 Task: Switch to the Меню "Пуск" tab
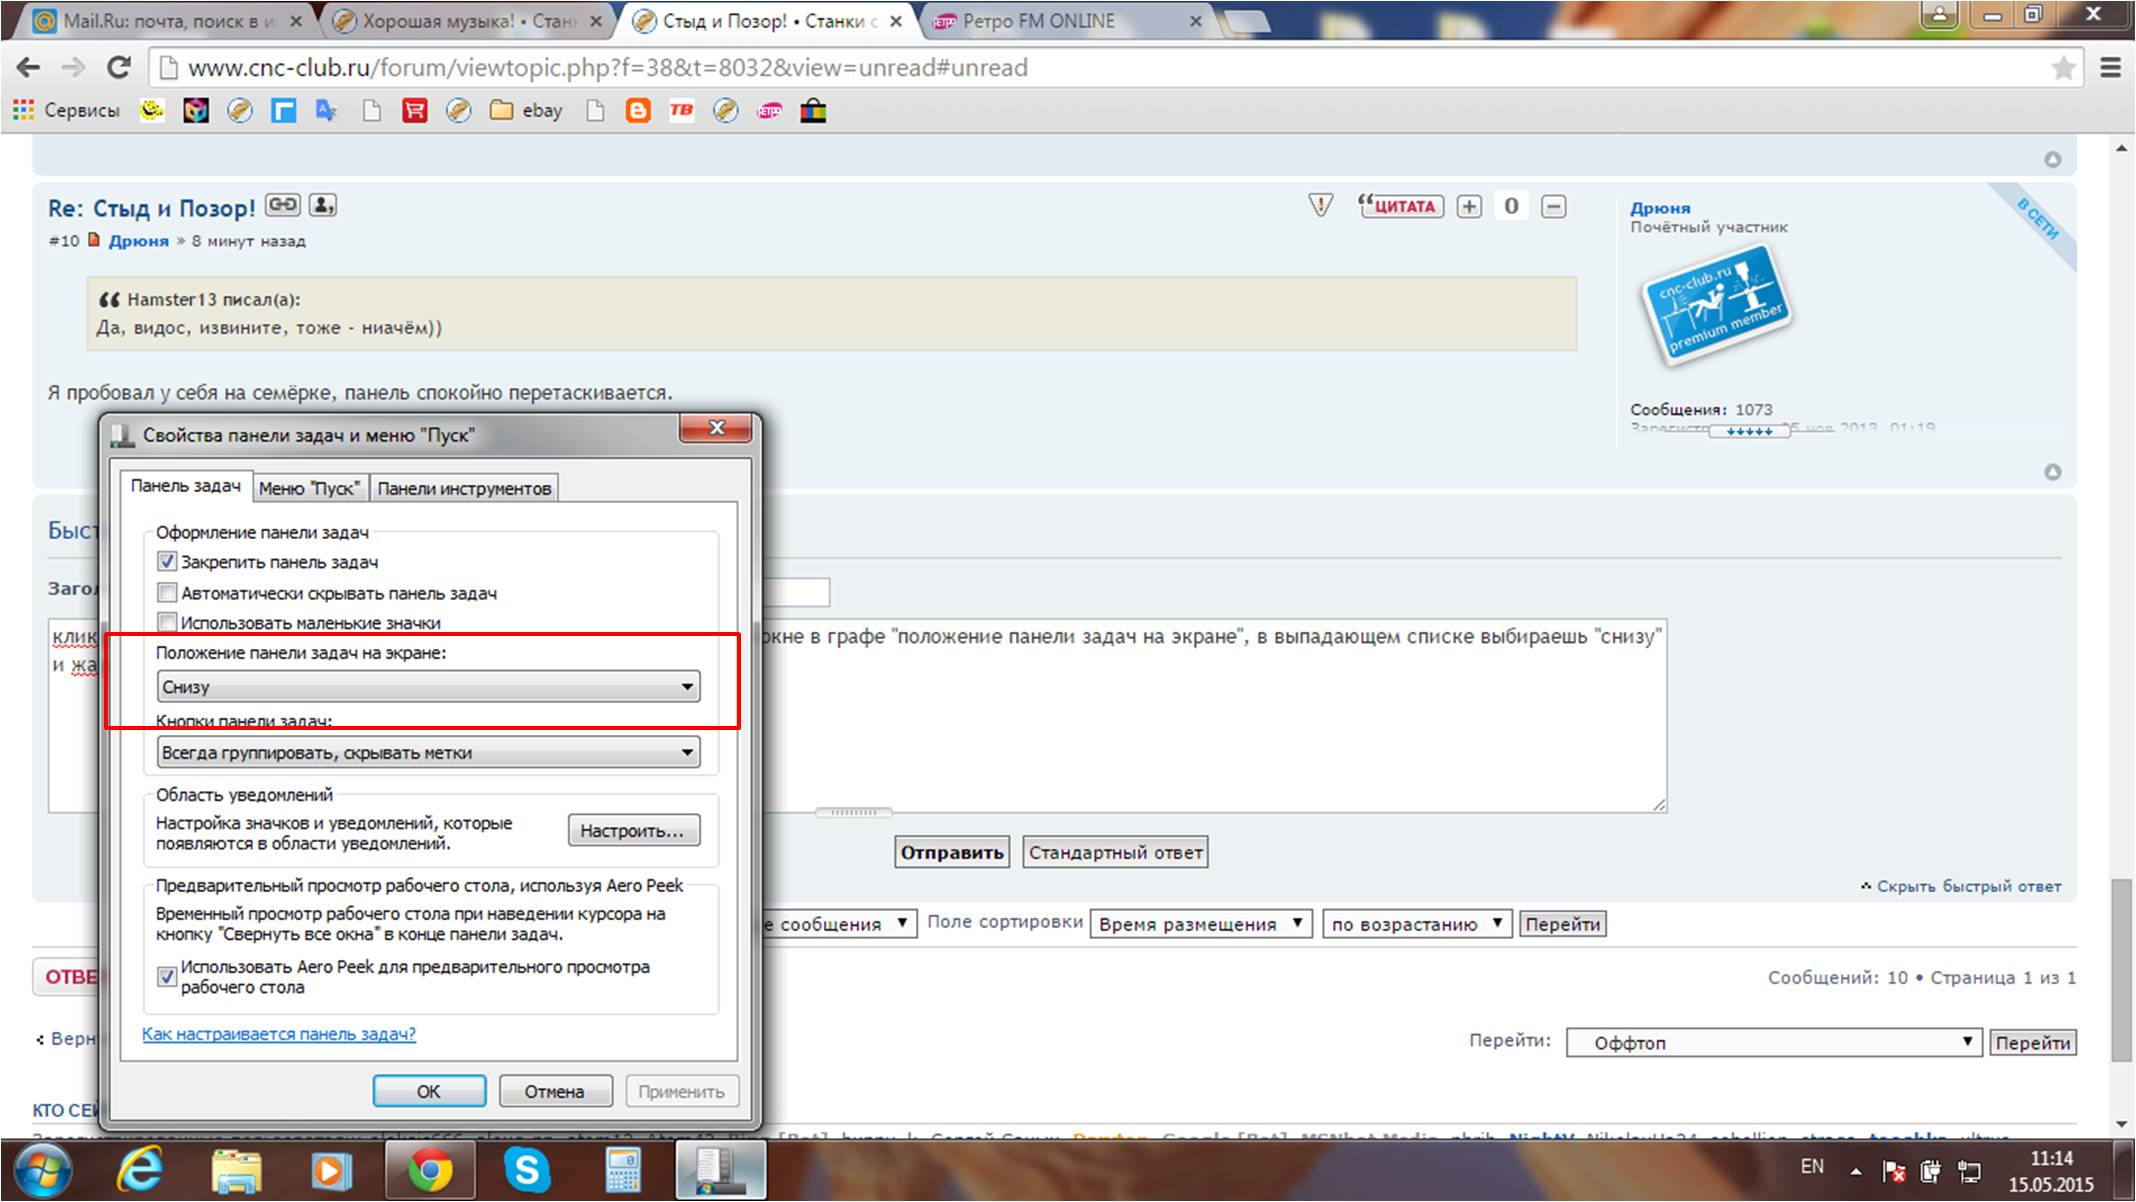[x=309, y=488]
